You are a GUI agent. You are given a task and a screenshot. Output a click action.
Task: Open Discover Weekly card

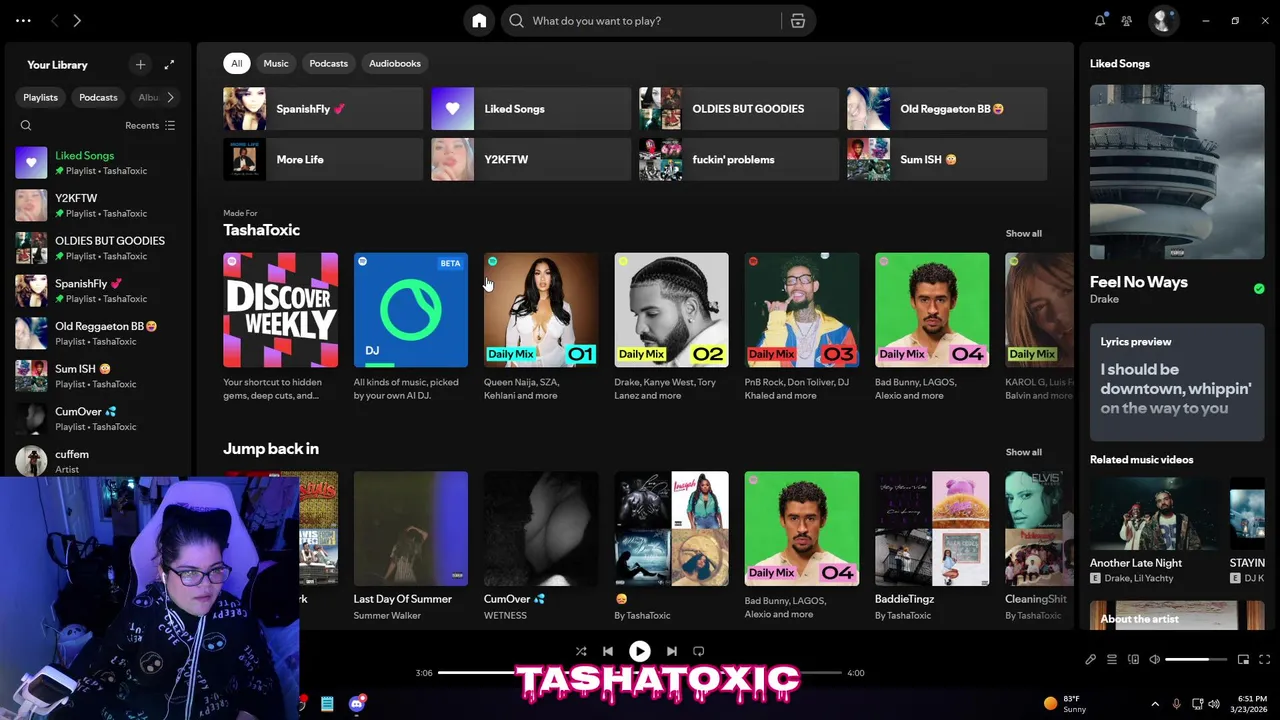click(x=280, y=327)
